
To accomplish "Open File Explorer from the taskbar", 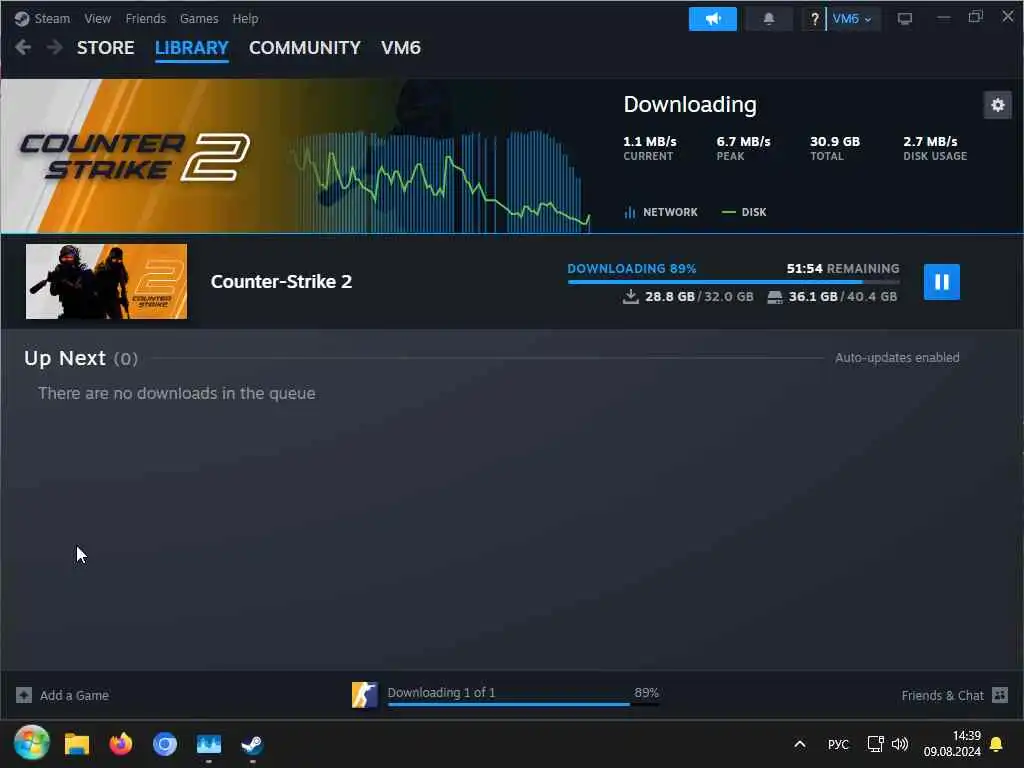I will coord(76,744).
